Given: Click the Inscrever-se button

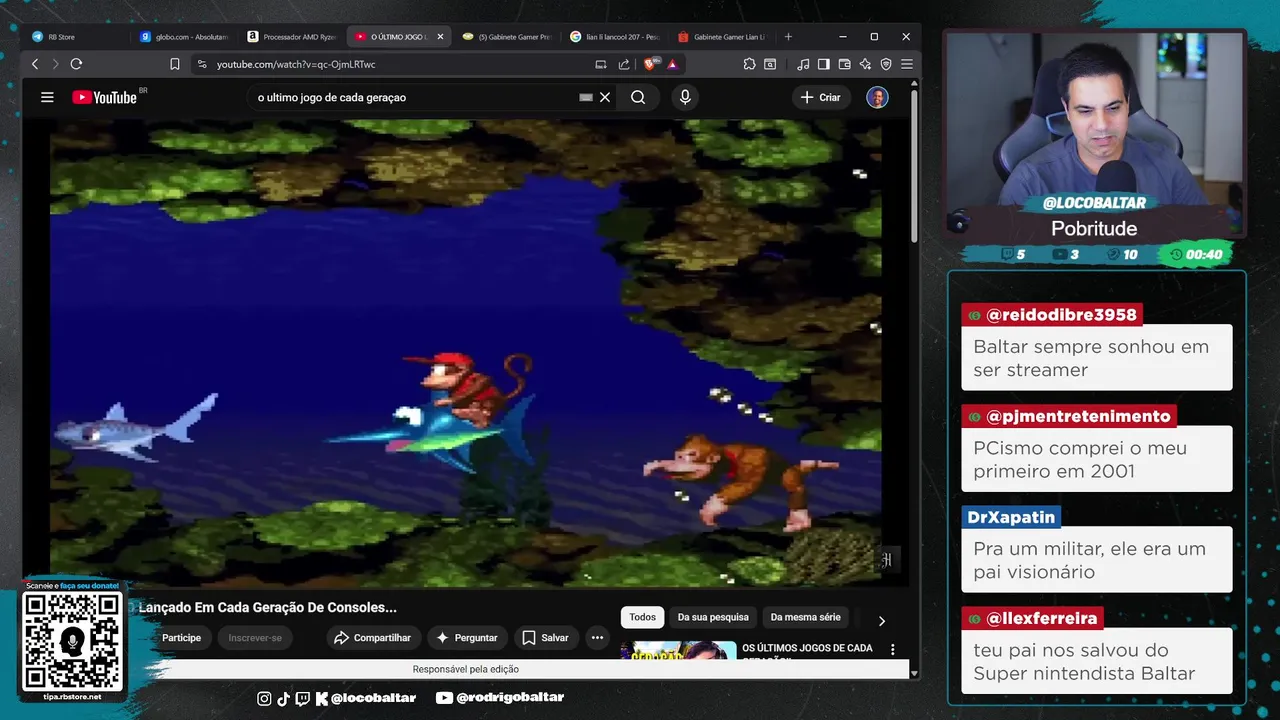Looking at the screenshot, I should pyautogui.click(x=255, y=638).
